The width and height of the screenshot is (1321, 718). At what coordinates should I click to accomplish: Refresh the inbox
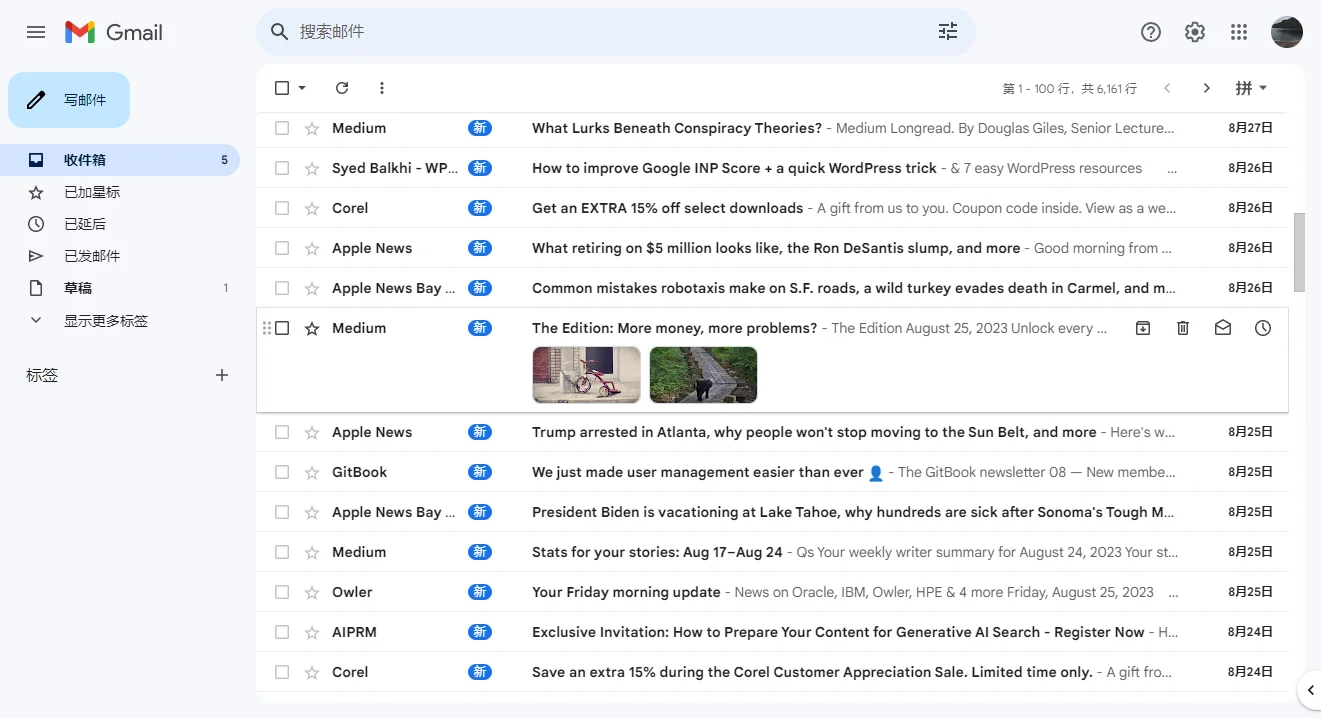click(342, 88)
